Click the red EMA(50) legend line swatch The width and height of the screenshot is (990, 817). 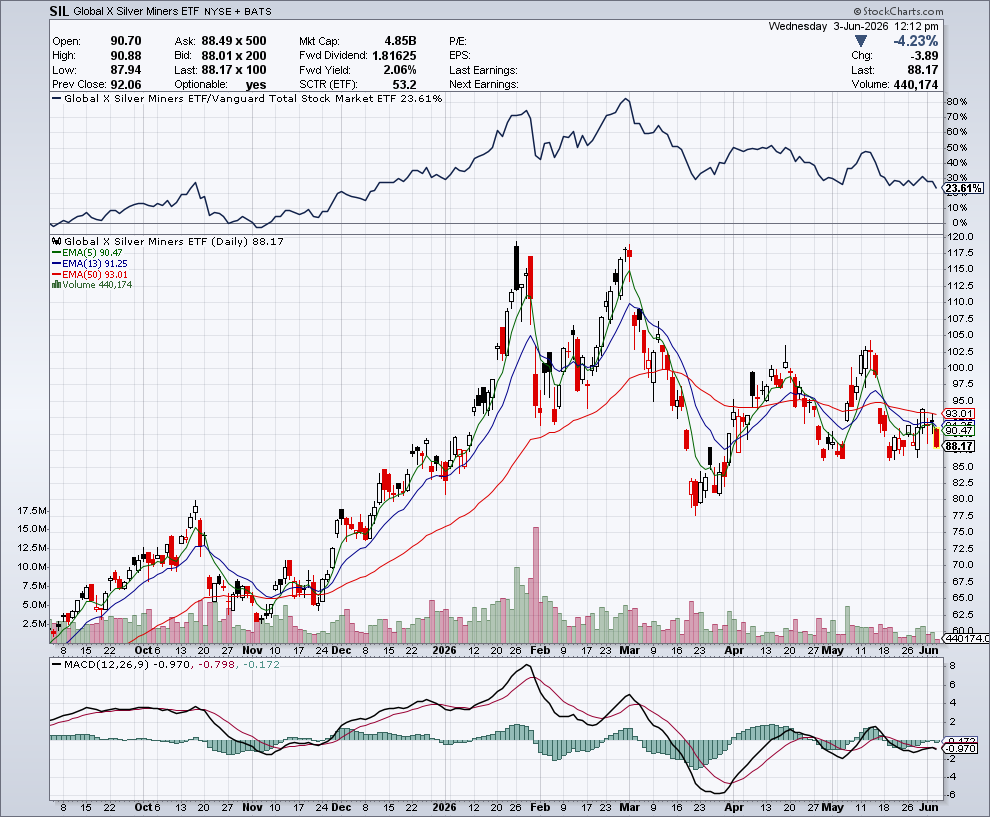pos(56,274)
